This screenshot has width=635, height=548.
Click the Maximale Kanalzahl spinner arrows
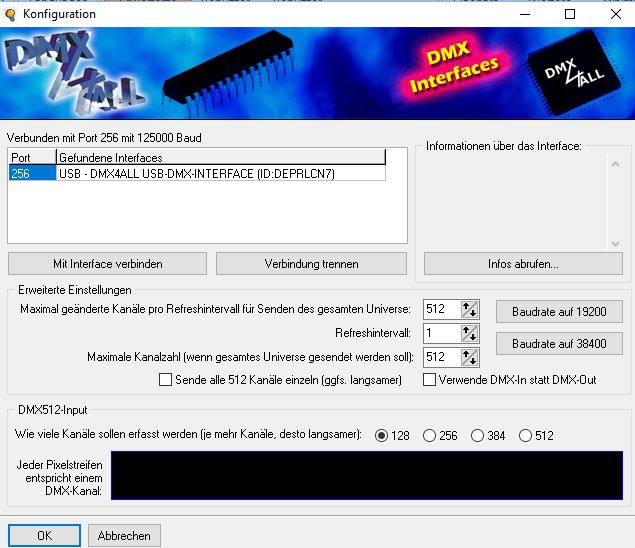tap(470, 357)
